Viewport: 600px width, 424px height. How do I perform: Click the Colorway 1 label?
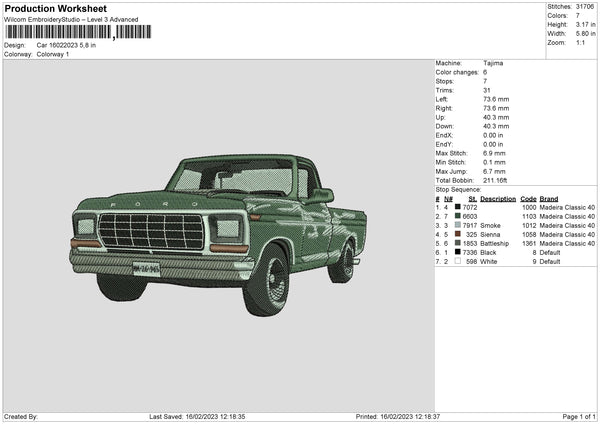[x=53, y=54]
